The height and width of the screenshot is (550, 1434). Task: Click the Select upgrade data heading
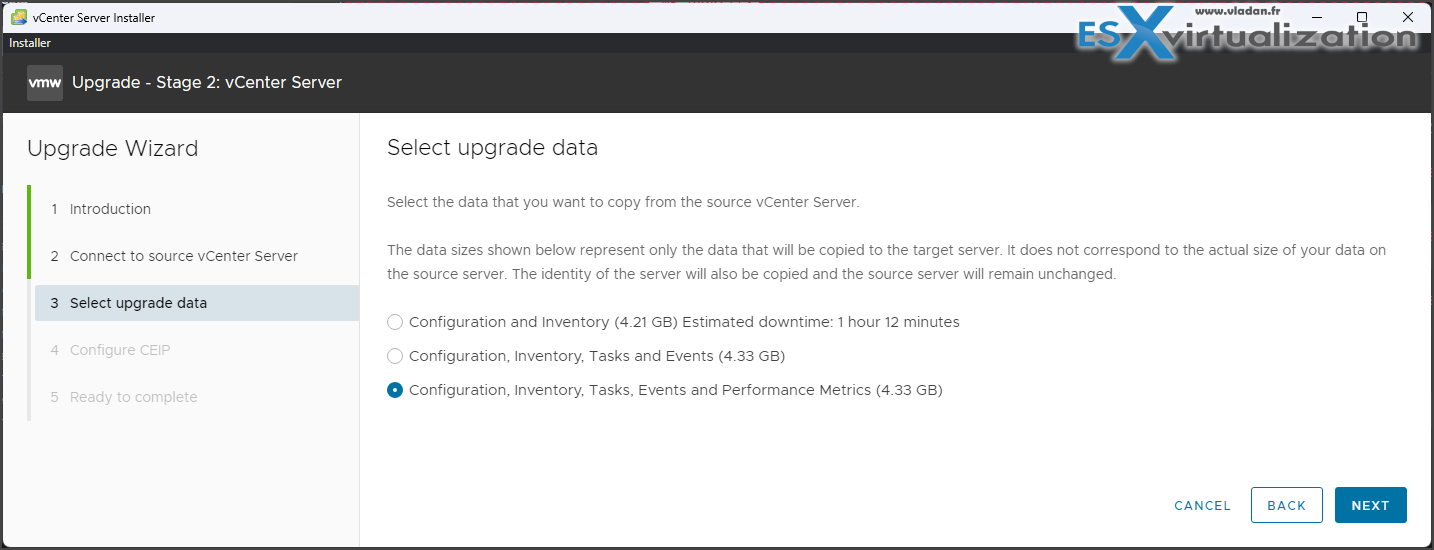[492, 148]
